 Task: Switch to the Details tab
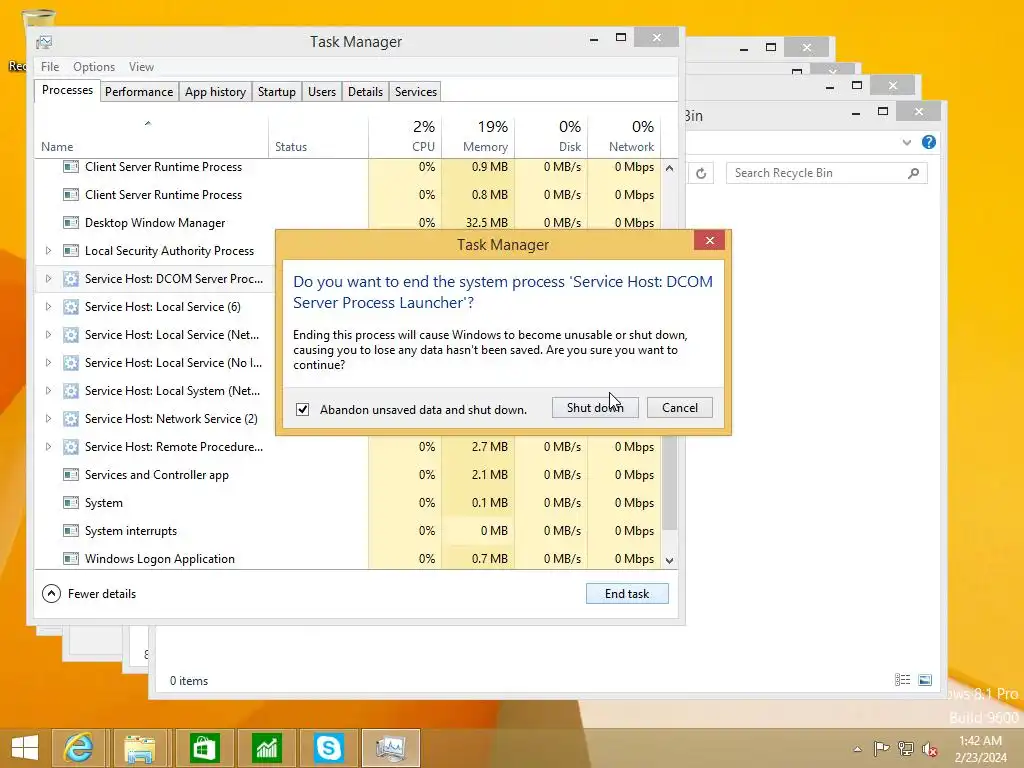[x=365, y=91]
